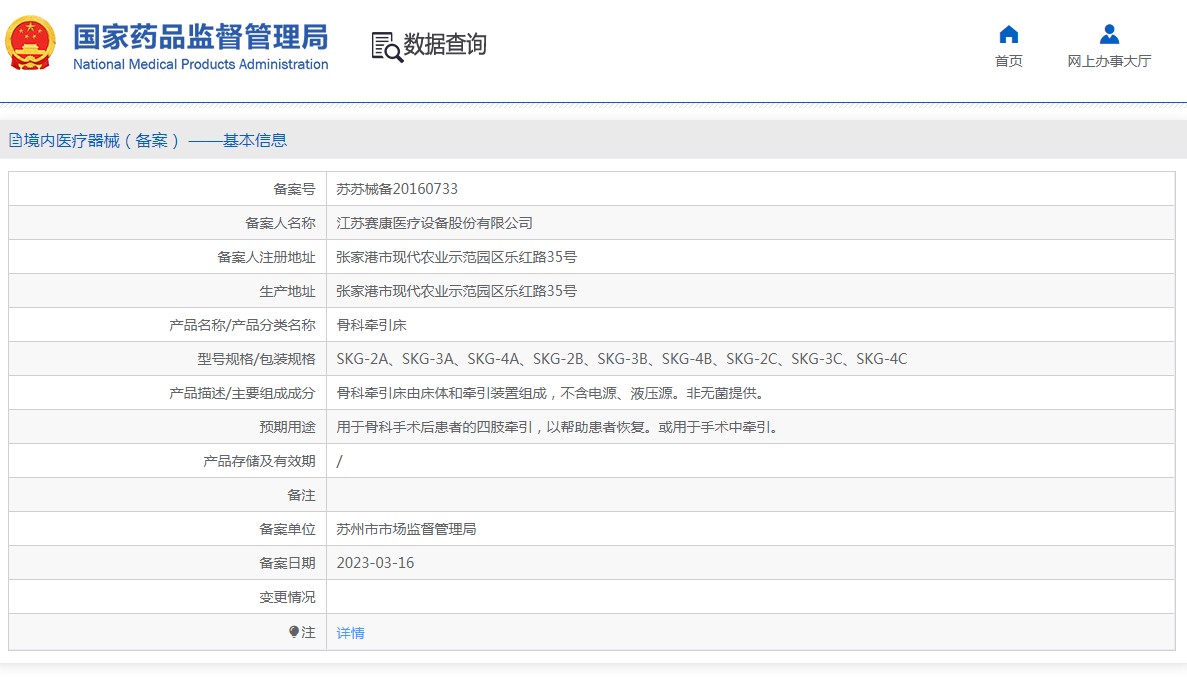Open the 网上办事大厅 user icon
The width and height of the screenshot is (1187, 677).
(1109, 35)
